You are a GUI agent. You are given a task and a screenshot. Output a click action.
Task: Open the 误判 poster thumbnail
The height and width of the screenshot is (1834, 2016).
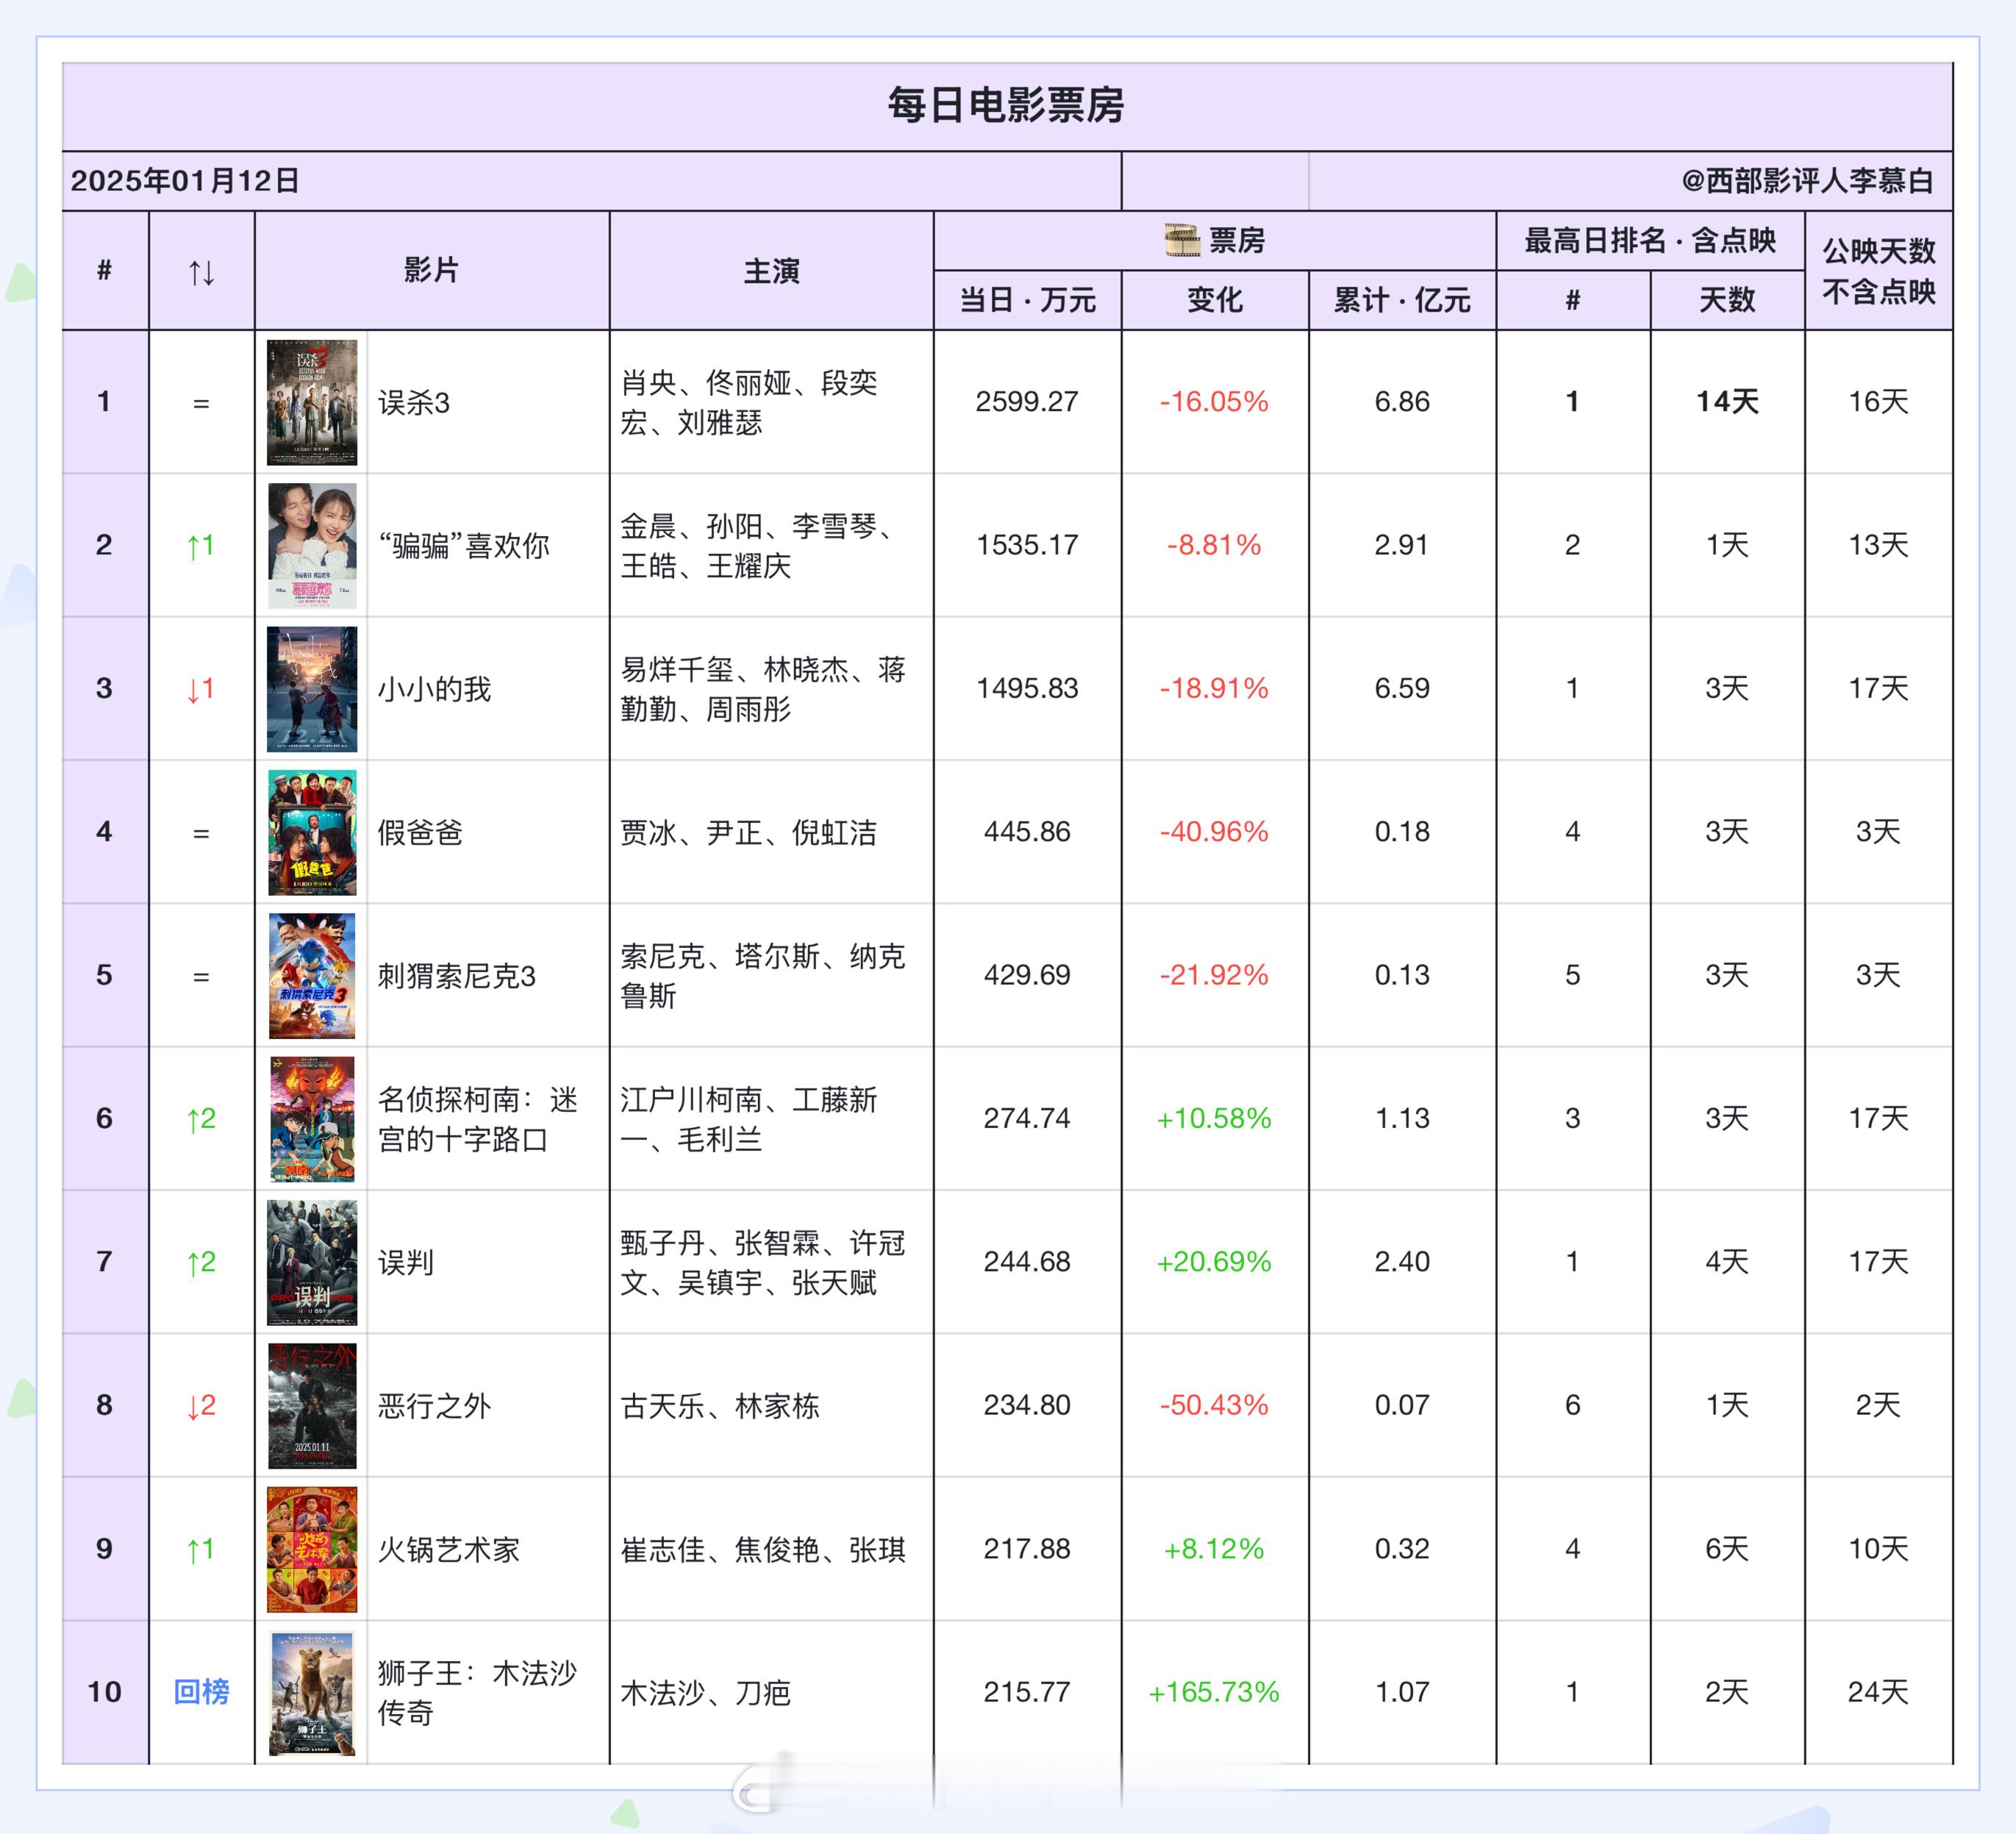[312, 1262]
